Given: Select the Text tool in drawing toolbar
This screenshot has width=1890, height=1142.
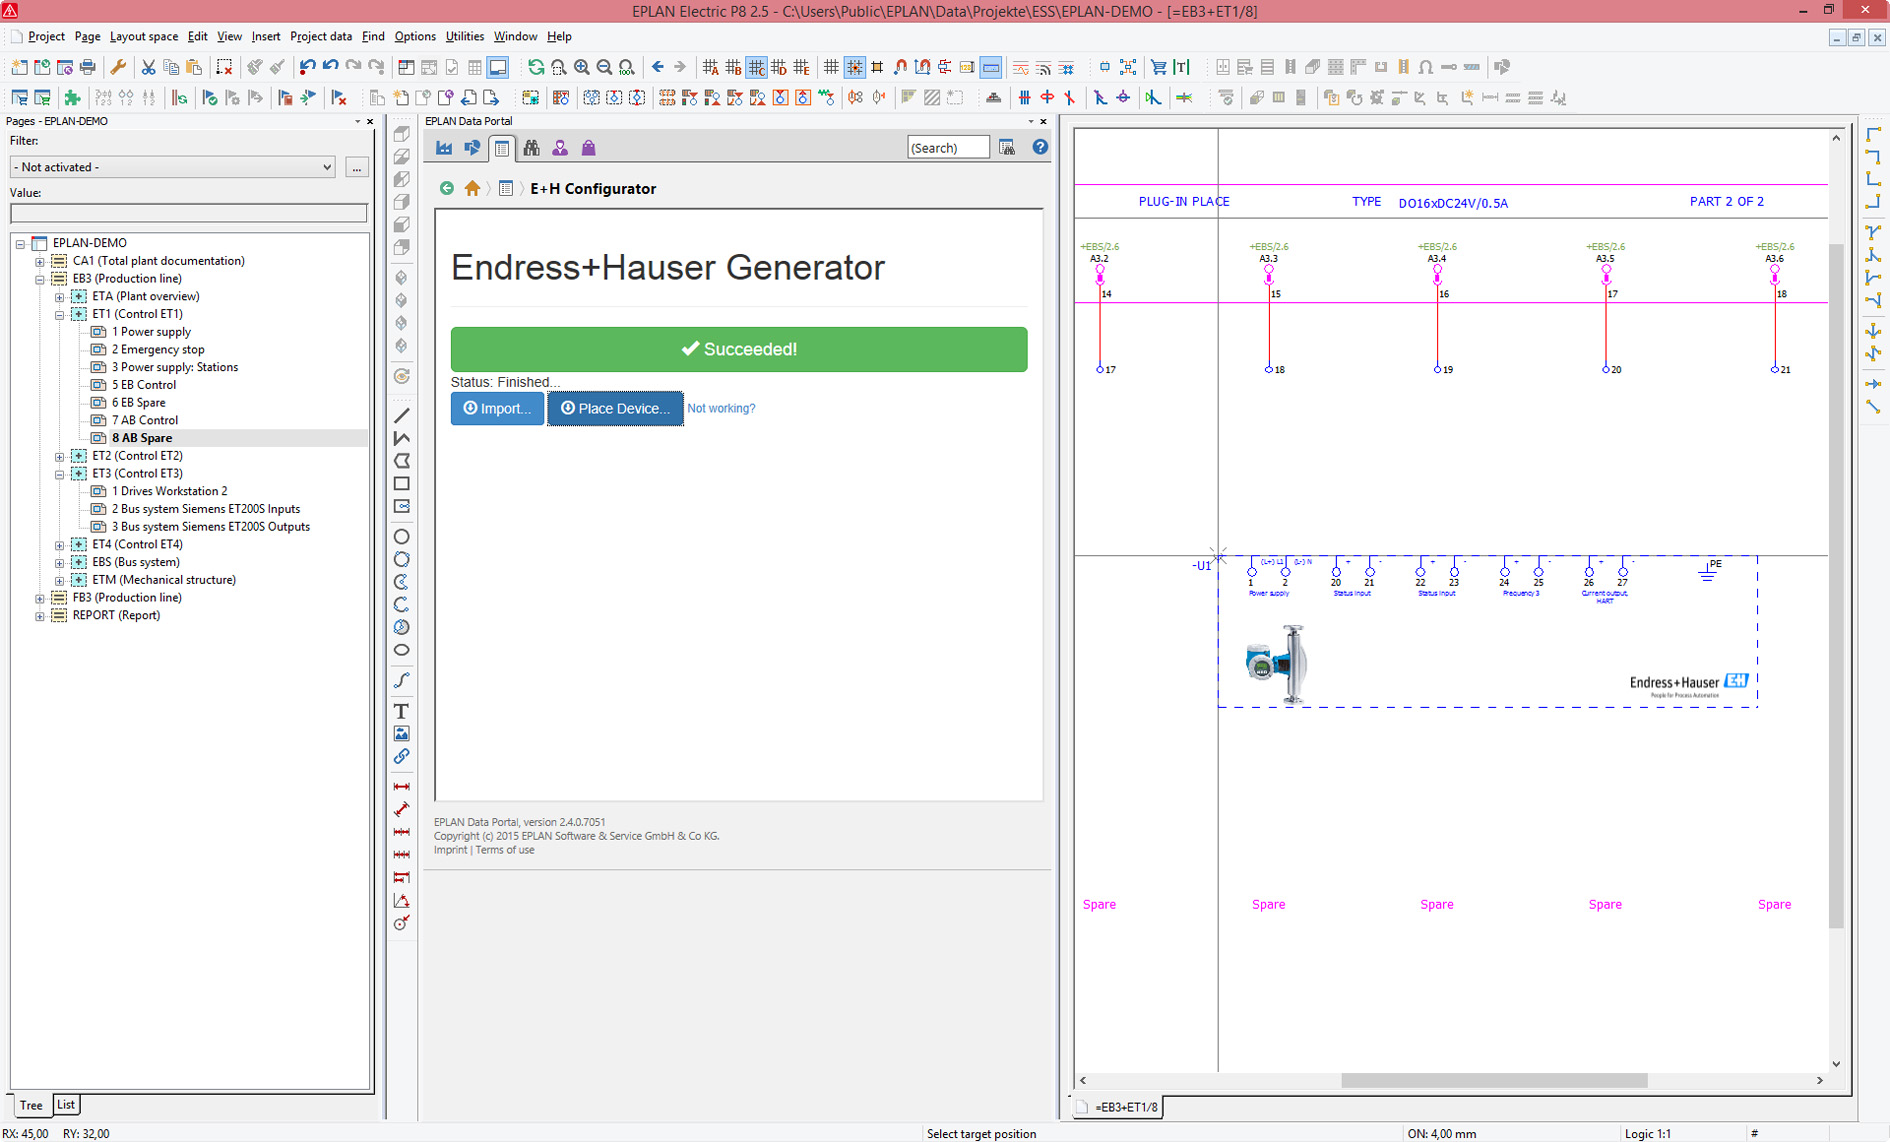Looking at the screenshot, I should tap(401, 711).
